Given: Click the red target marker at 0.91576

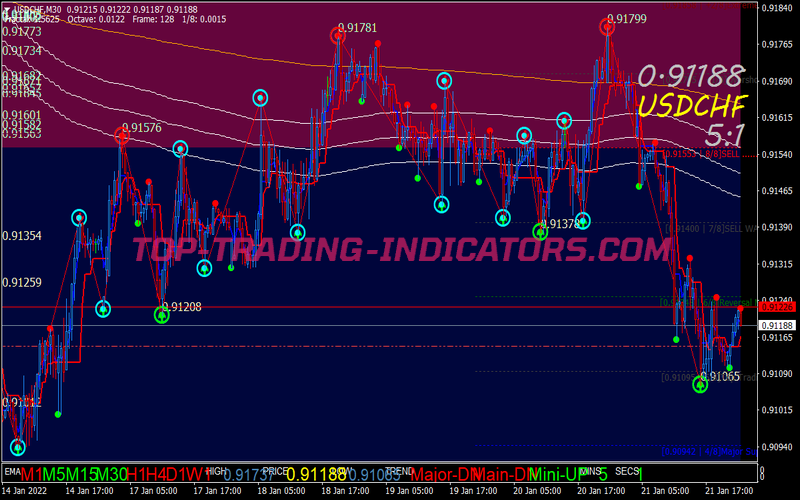Looking at the screenshot, I should [121, 136].
